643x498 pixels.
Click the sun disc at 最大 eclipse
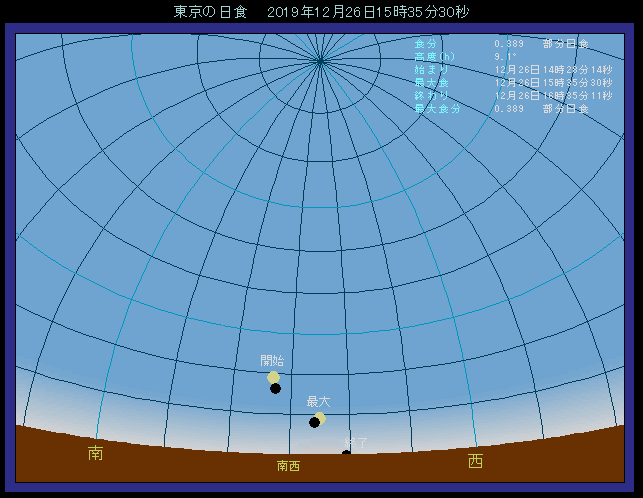pos(320,417)
